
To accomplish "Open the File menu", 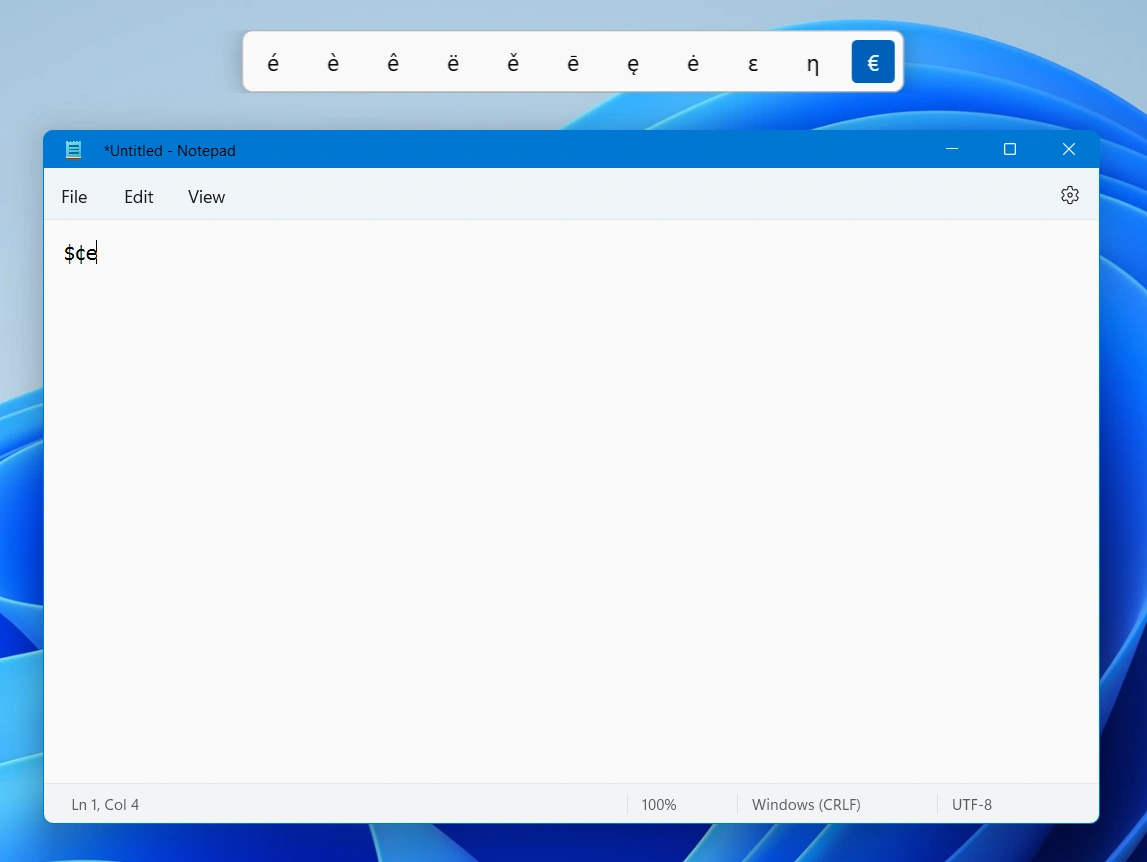I will click(x=74, y=197).
